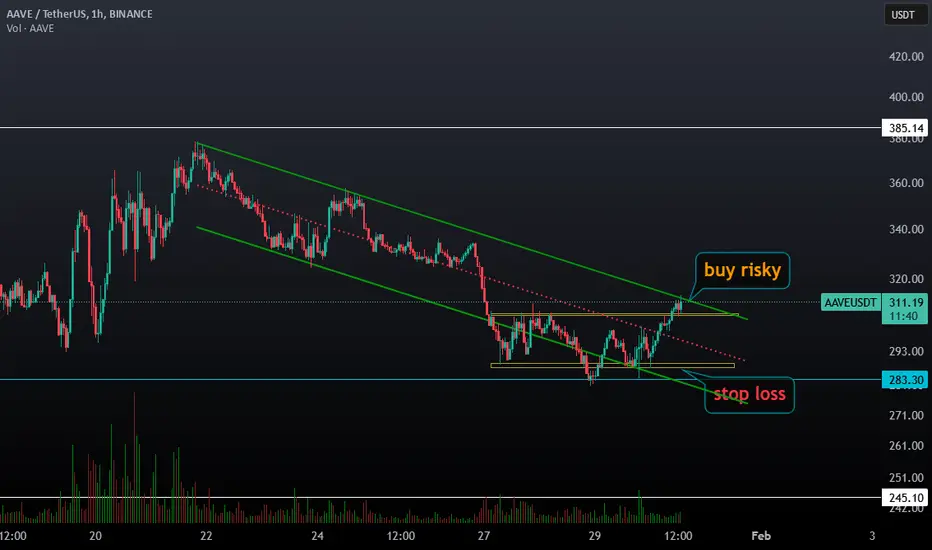Click the current price 311.19 label
932x550 pixels.
[906, 302]
